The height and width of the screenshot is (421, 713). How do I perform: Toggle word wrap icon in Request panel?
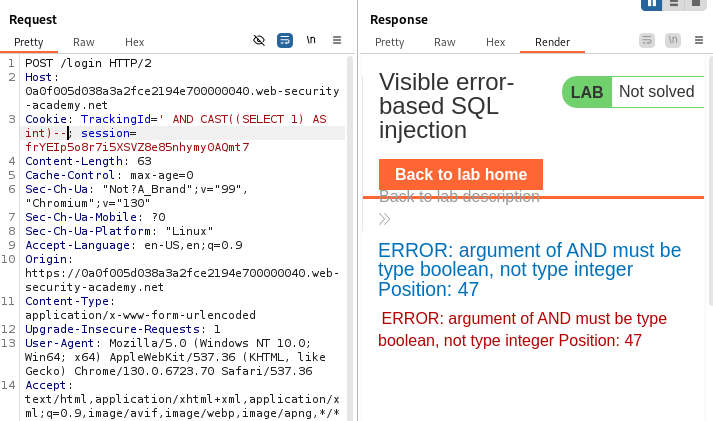pos(284,40)
